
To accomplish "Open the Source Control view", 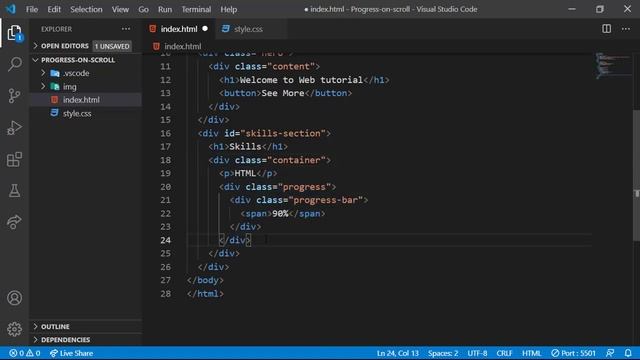I will point(14,96).
